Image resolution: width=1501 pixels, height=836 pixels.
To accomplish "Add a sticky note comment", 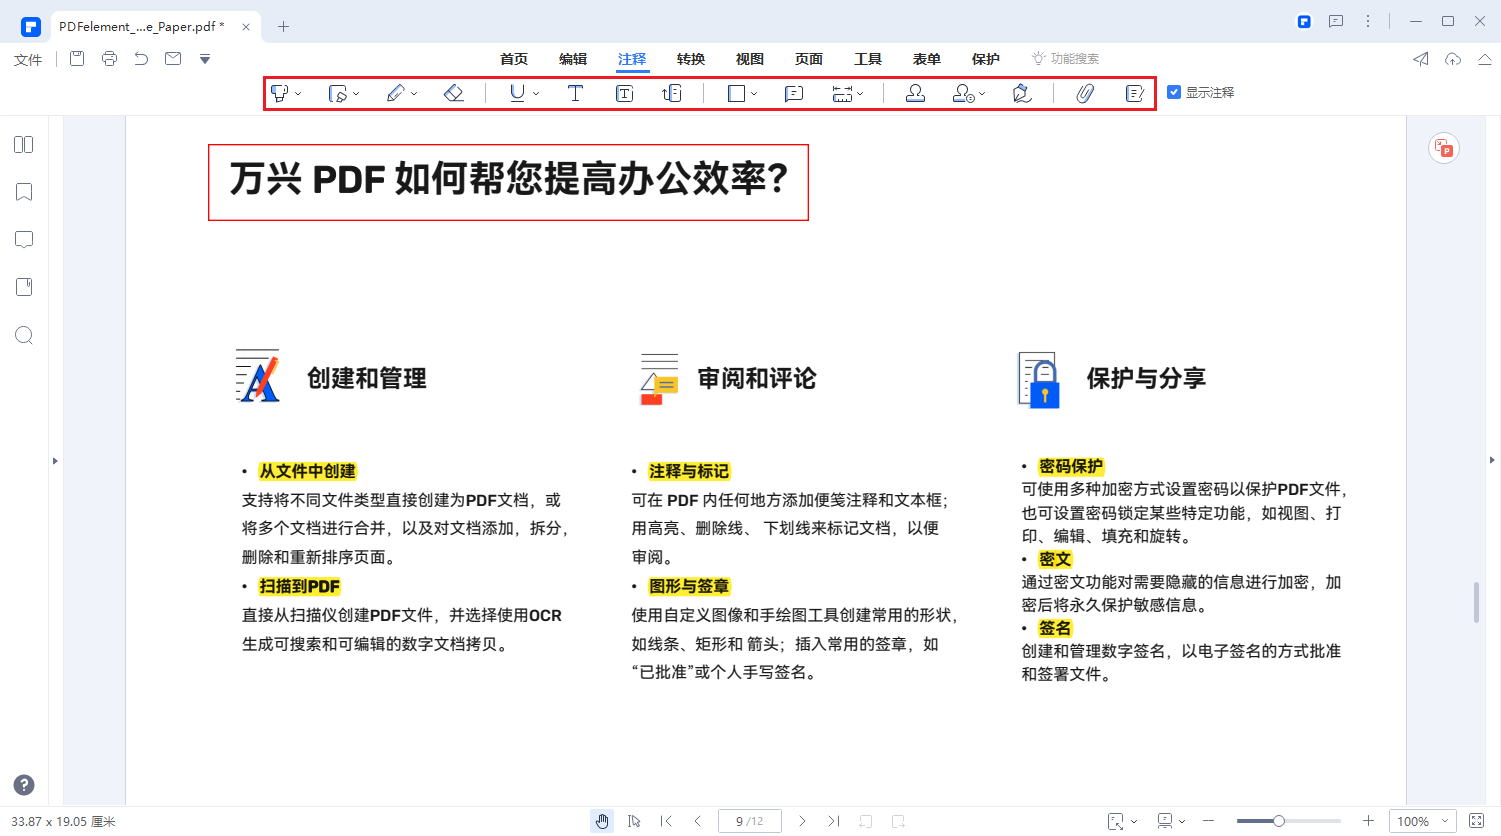I will pyautogui.click(x=793, y=93).
